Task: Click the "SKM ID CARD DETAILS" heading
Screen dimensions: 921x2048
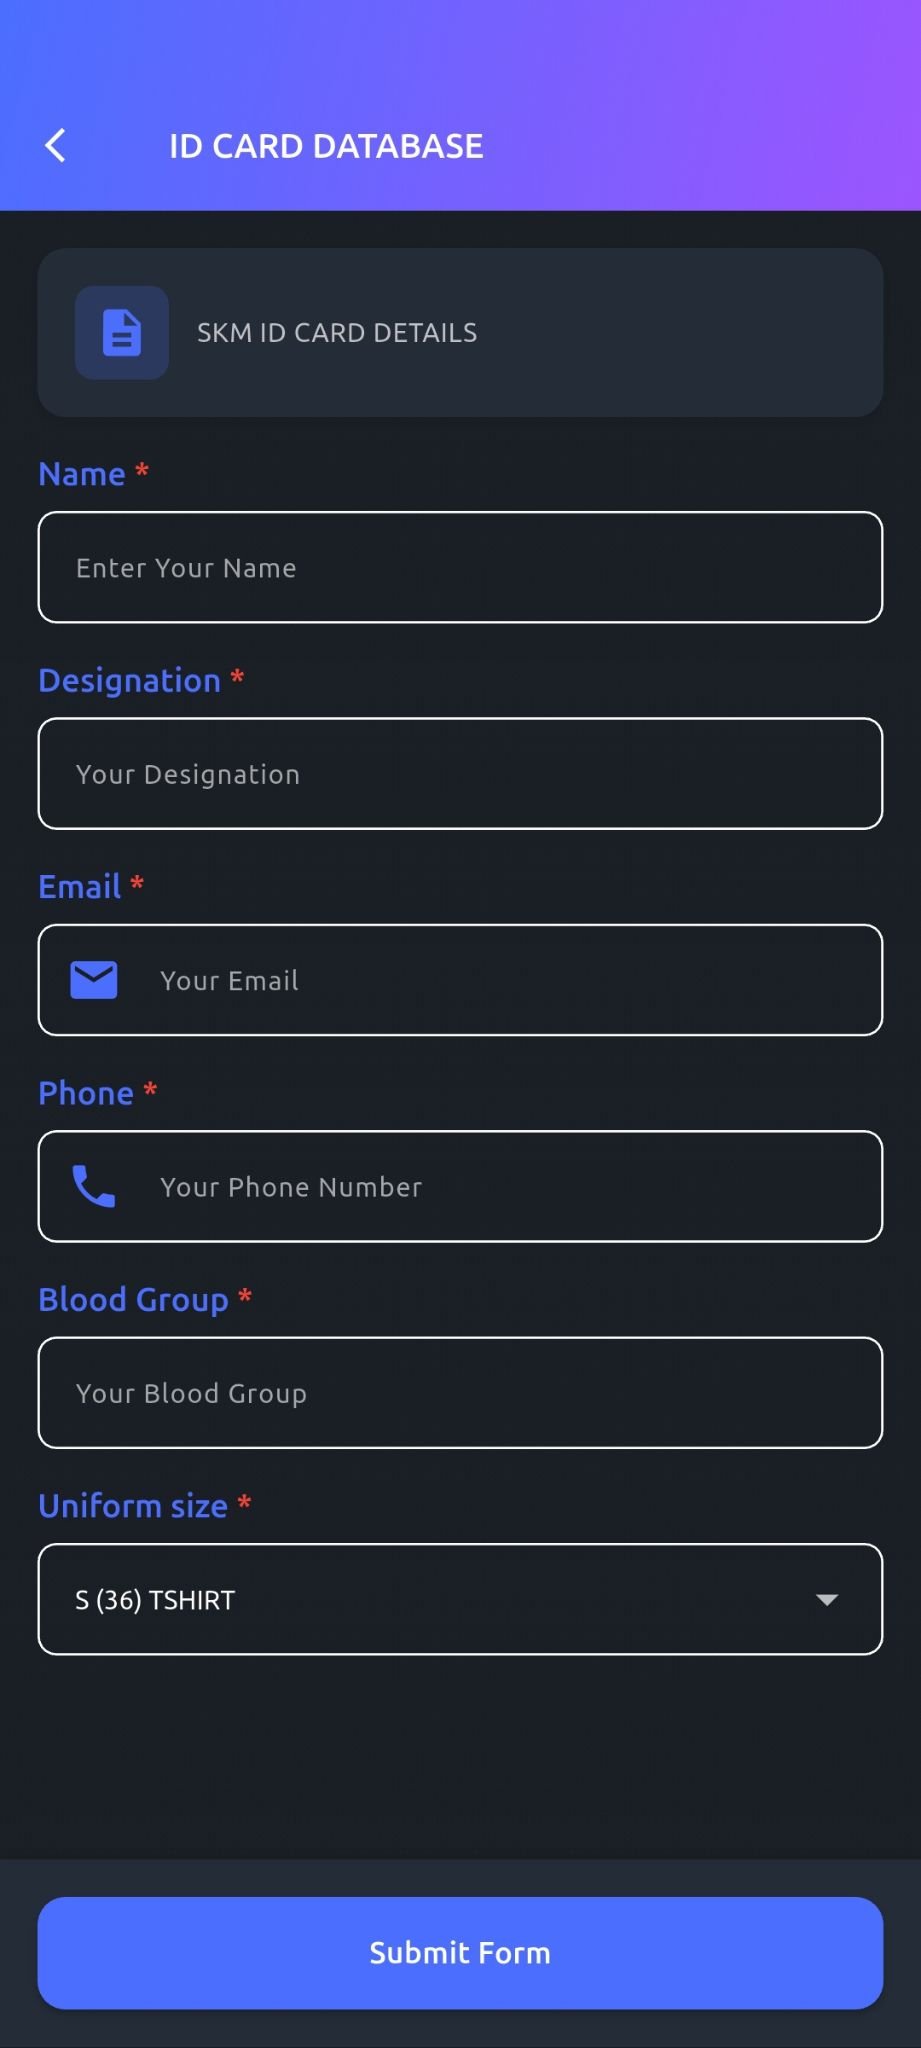Action: (x=337, y=333)
